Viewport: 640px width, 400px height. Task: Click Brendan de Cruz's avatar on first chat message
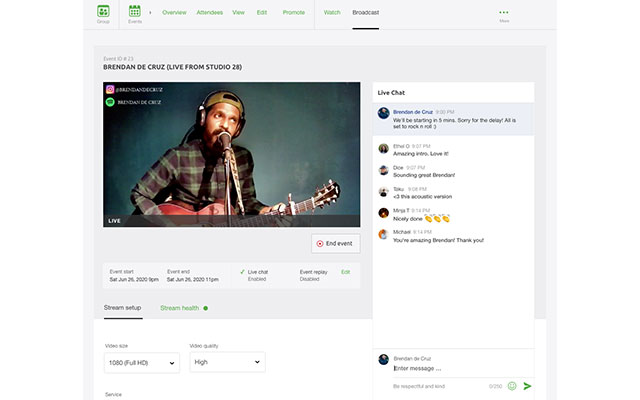383,114
